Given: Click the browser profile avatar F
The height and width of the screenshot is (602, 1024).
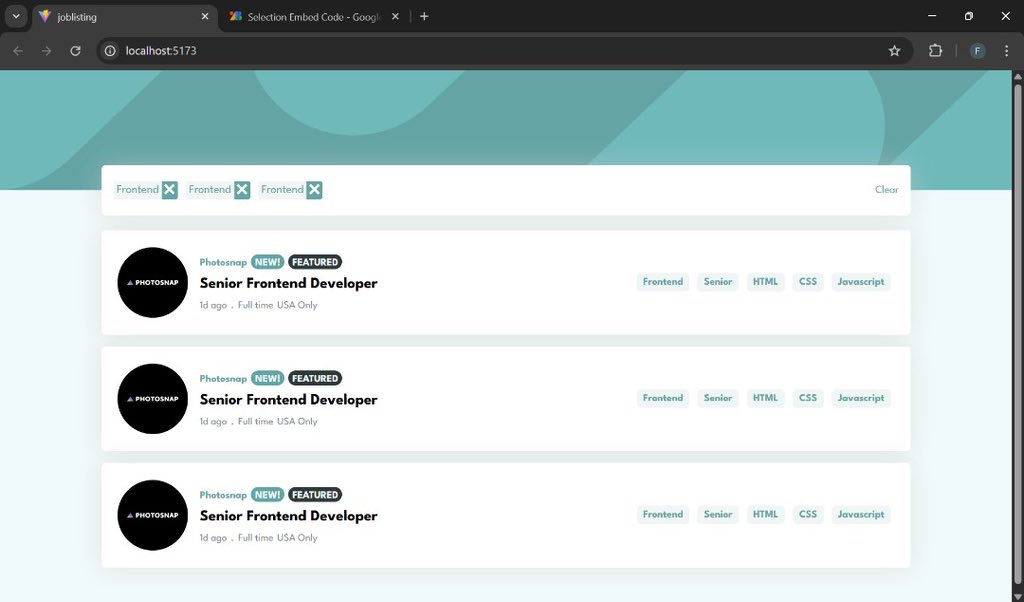Looking at the screenshot, I should click(977, 50).
